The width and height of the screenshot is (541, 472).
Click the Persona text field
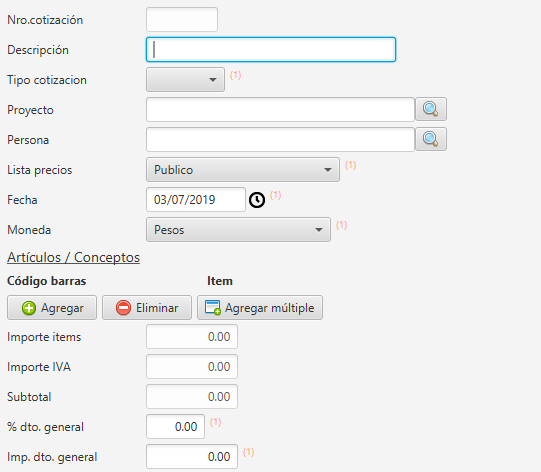pyautogui.click(x=280, y=140)
